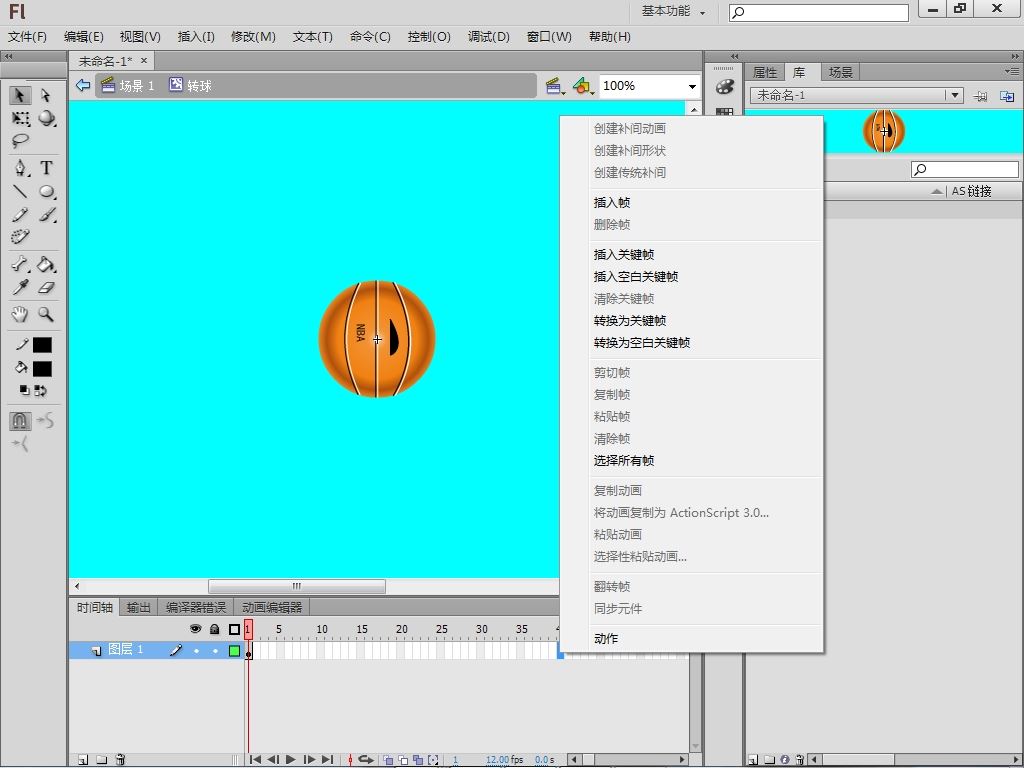Screen dimensions: 1024x768
Task: Choose 插入关键帧 from the context menu
Action: coord(624,255)
